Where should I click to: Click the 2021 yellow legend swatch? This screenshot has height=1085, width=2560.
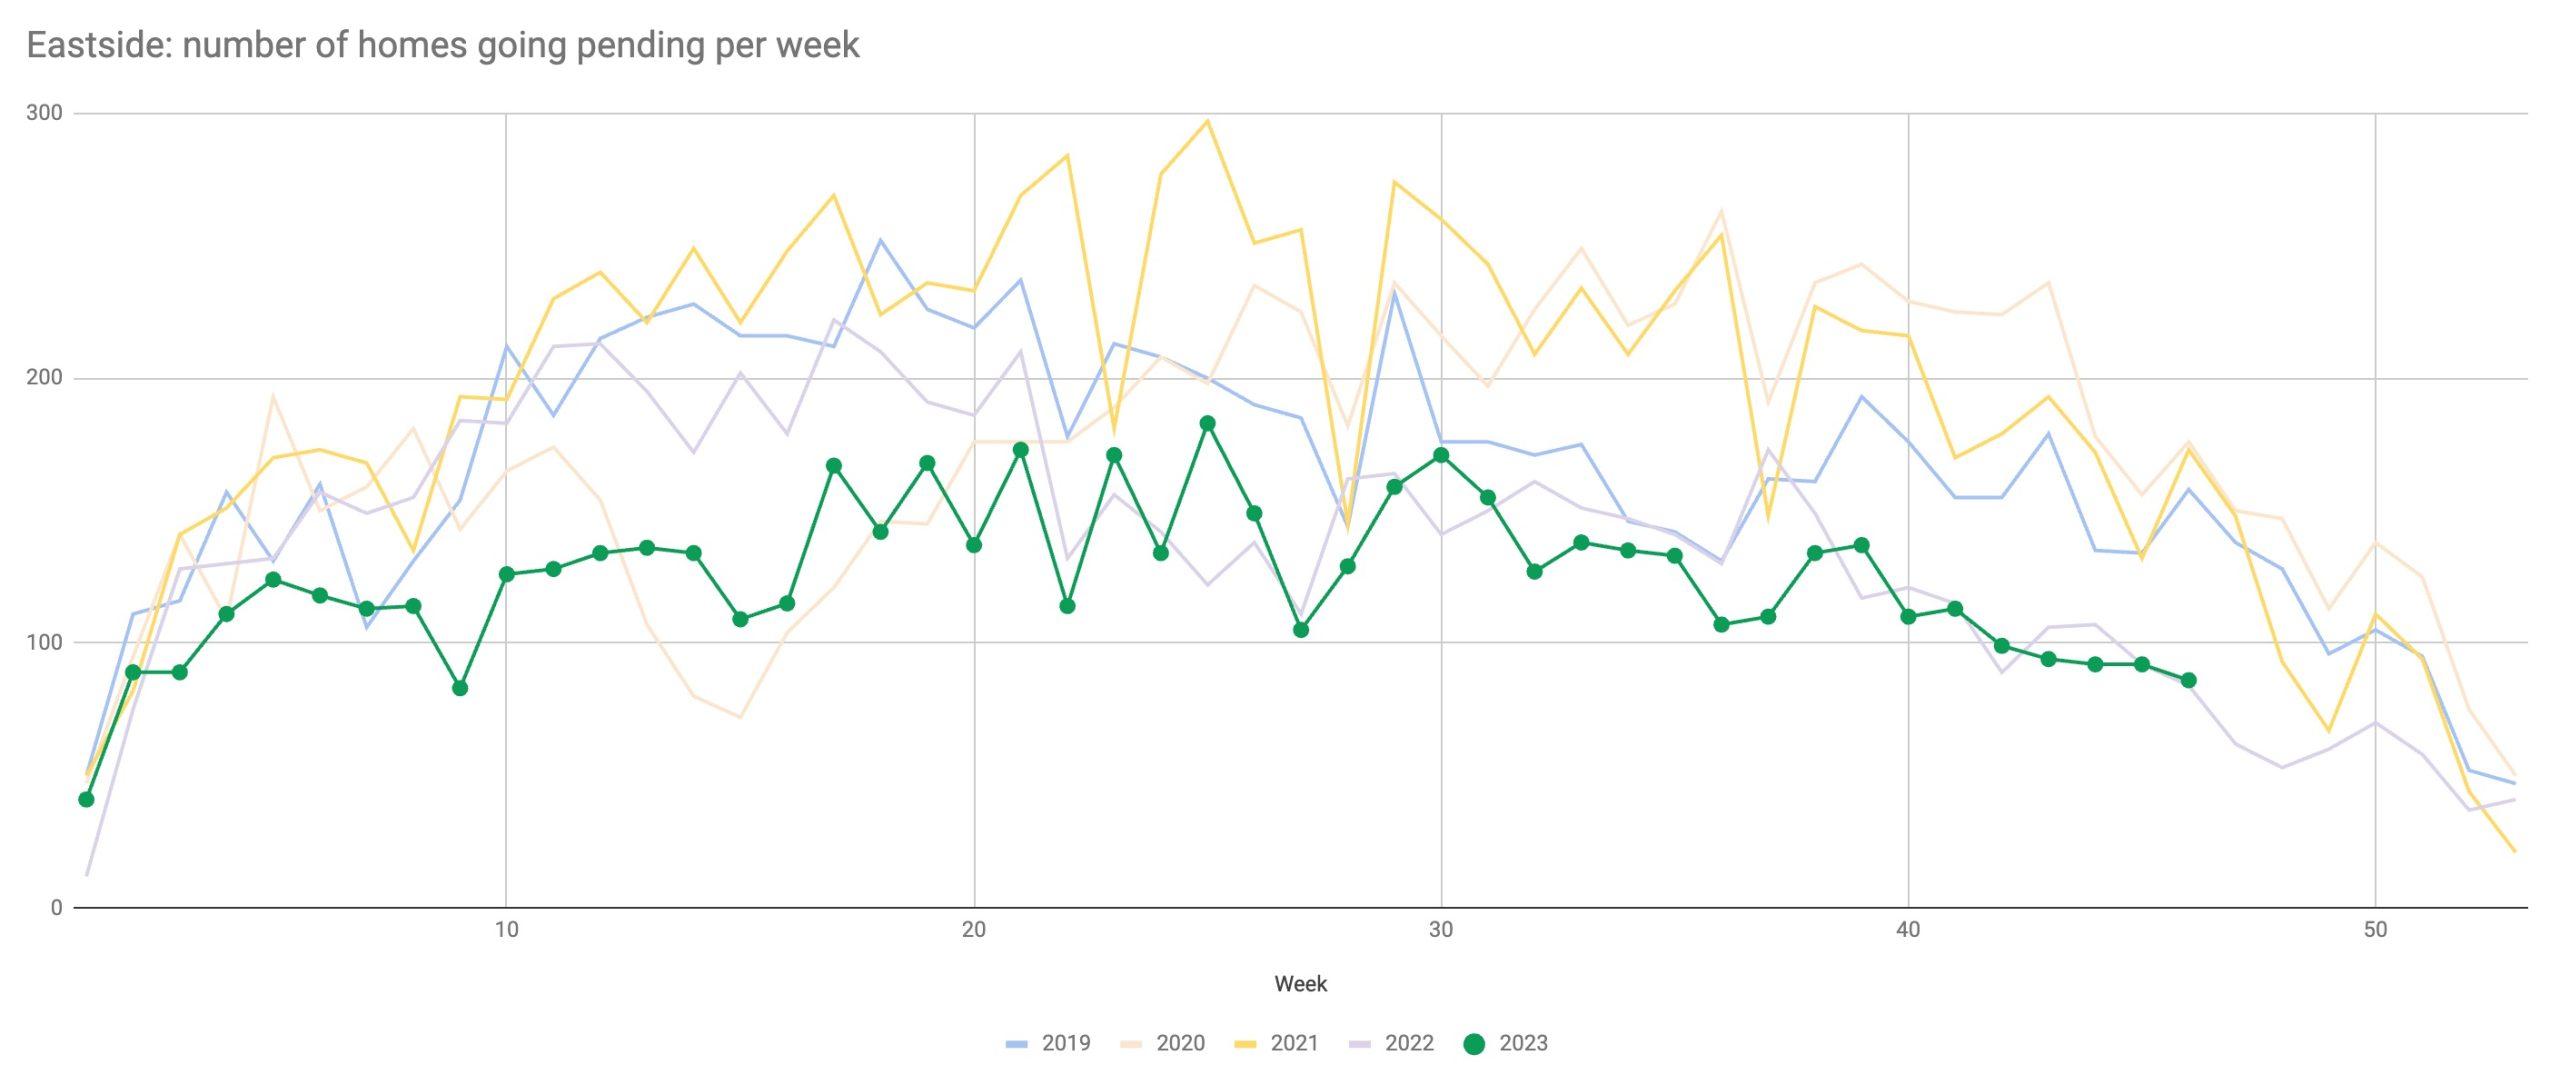(x=1245, y=1044)
